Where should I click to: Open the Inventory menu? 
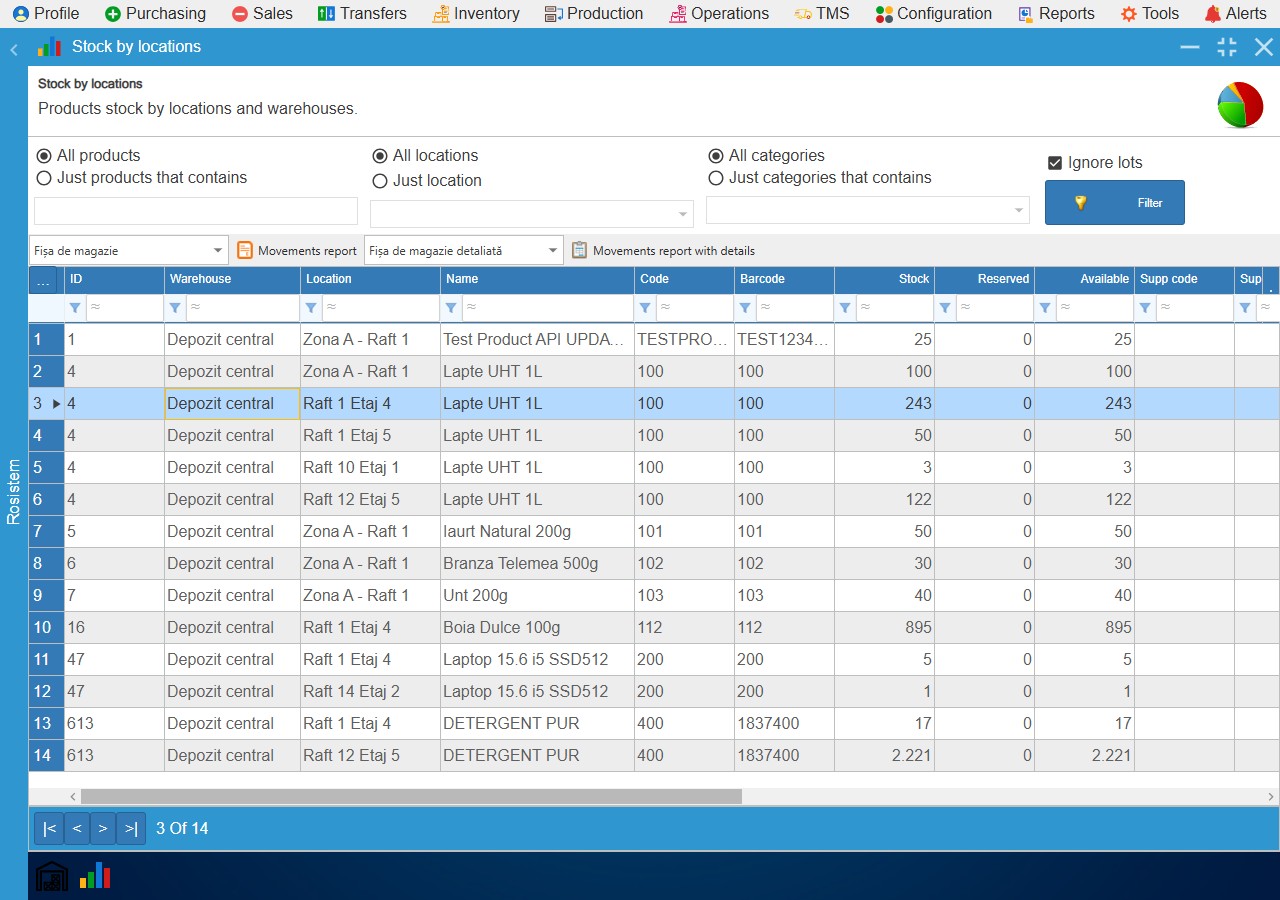[476, 13]
